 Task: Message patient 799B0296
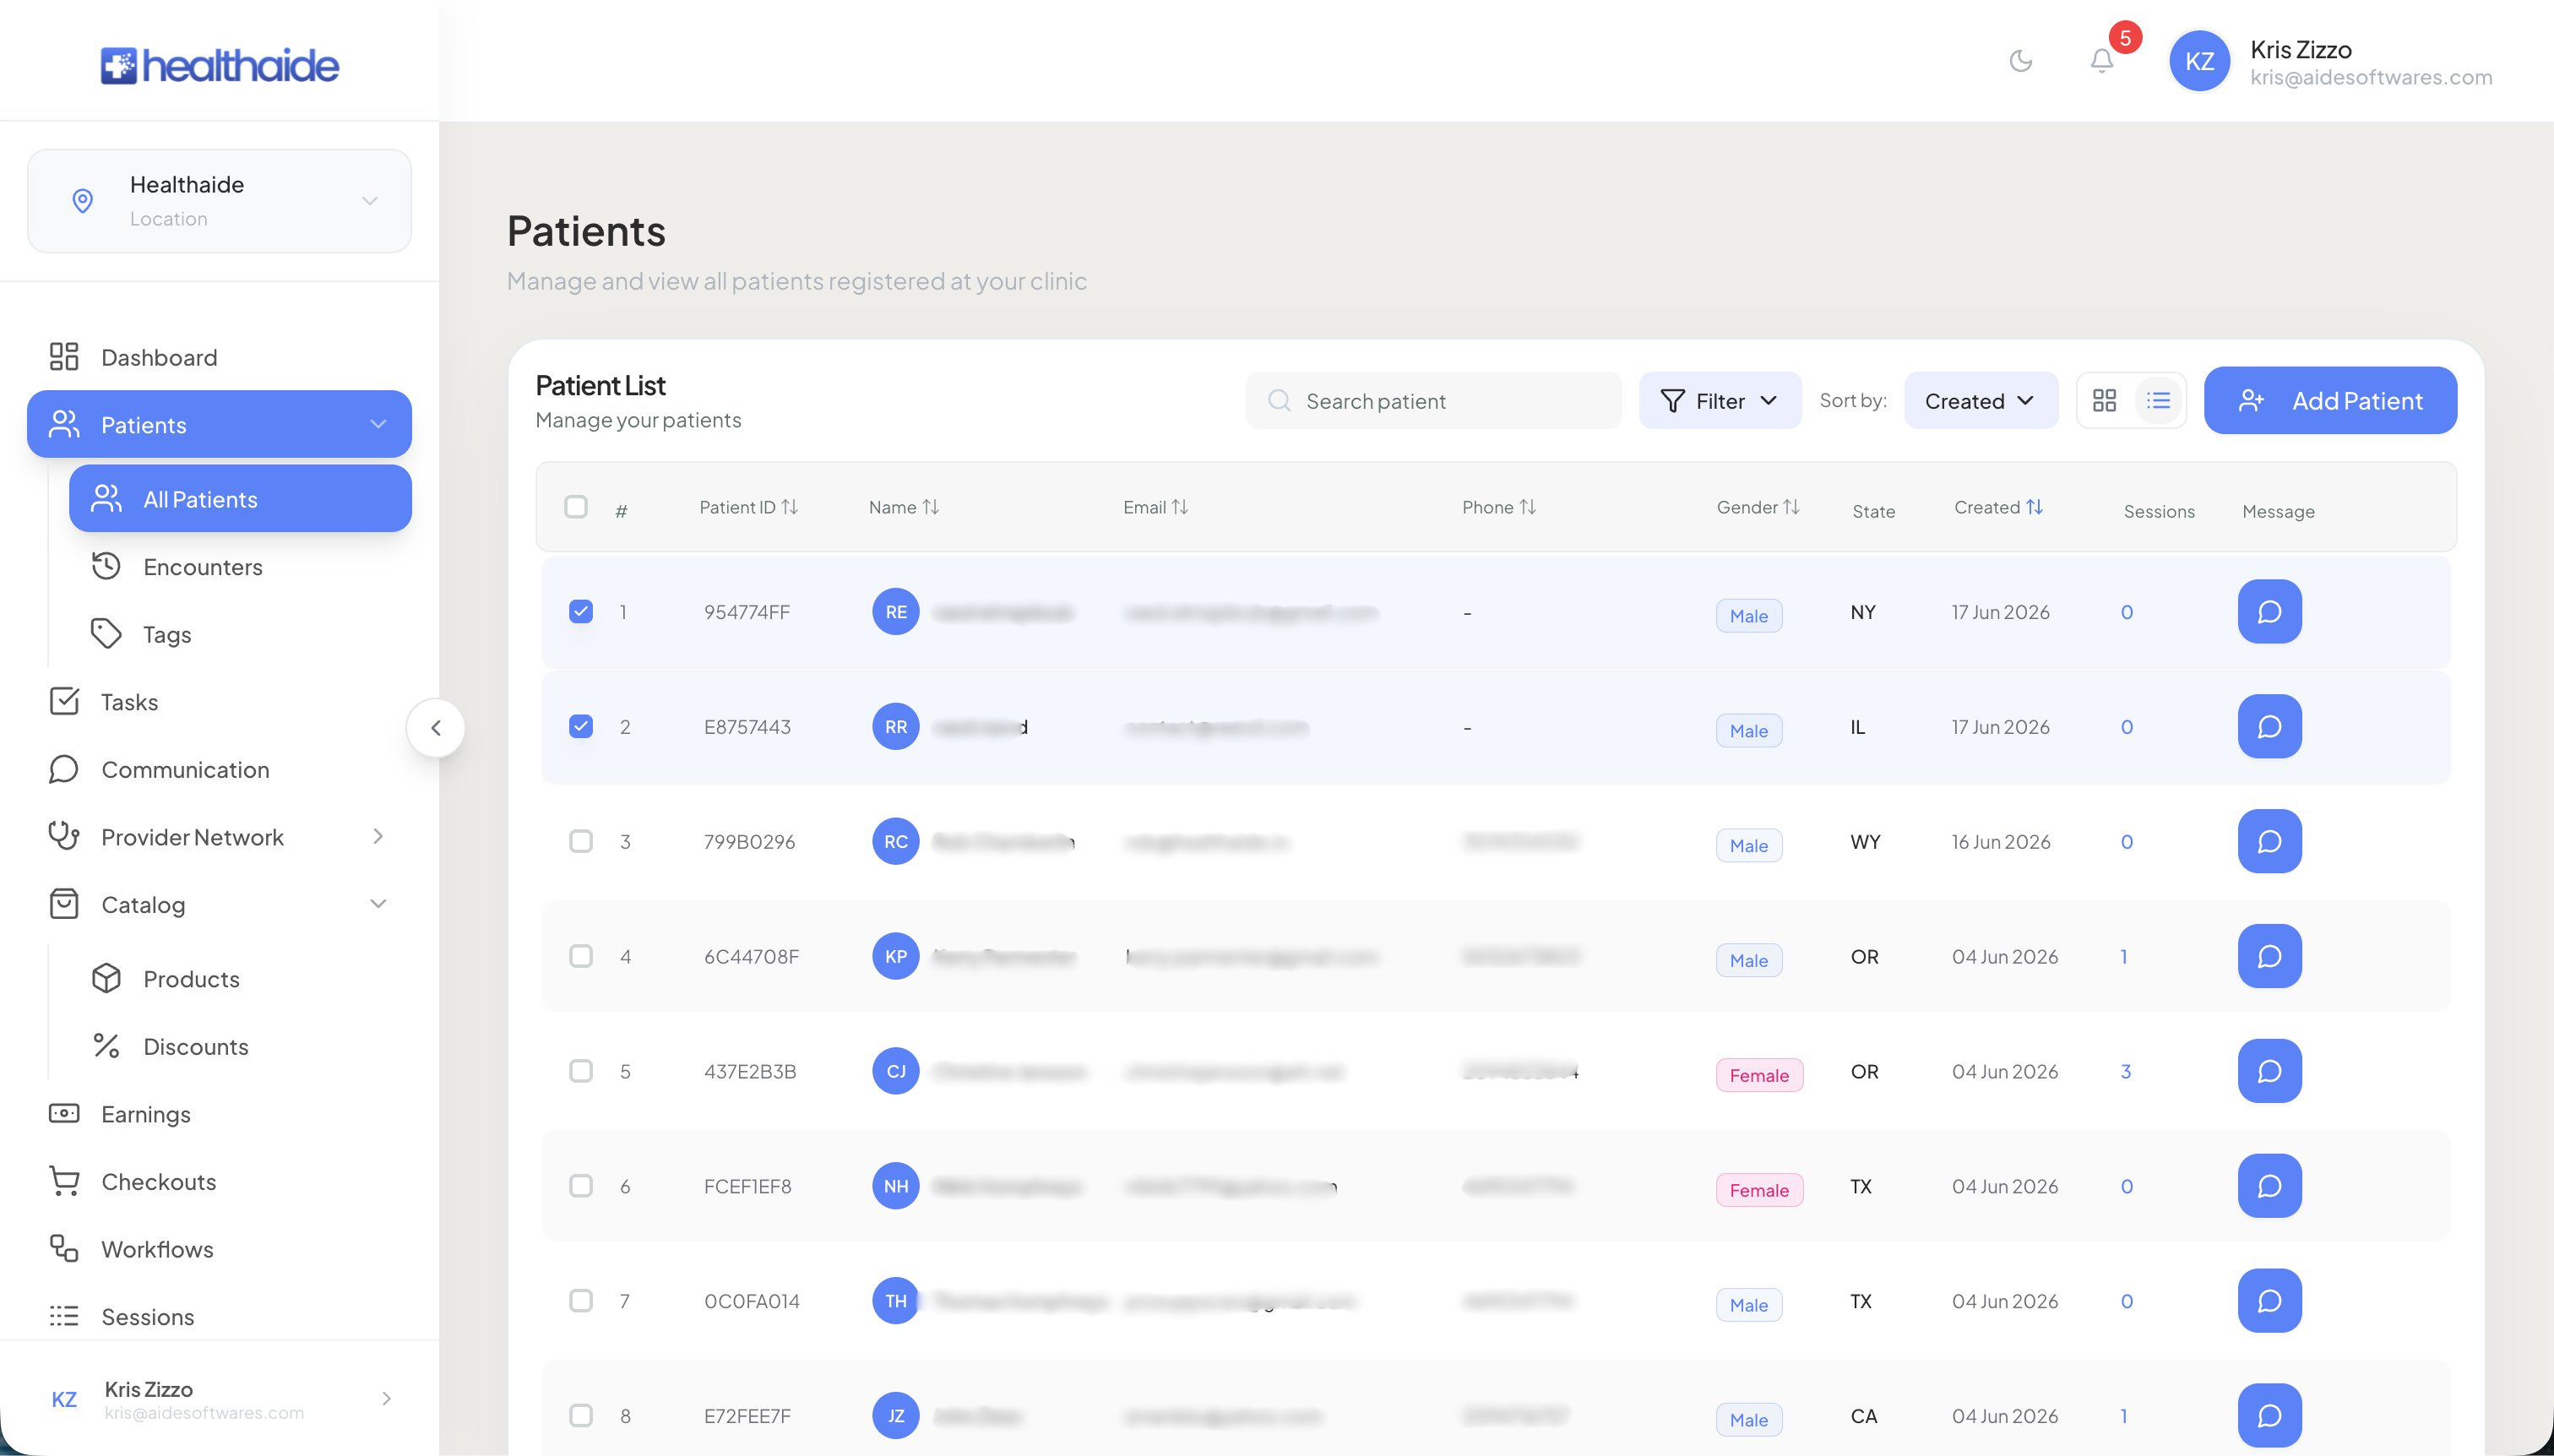(x=2269, y=841)
